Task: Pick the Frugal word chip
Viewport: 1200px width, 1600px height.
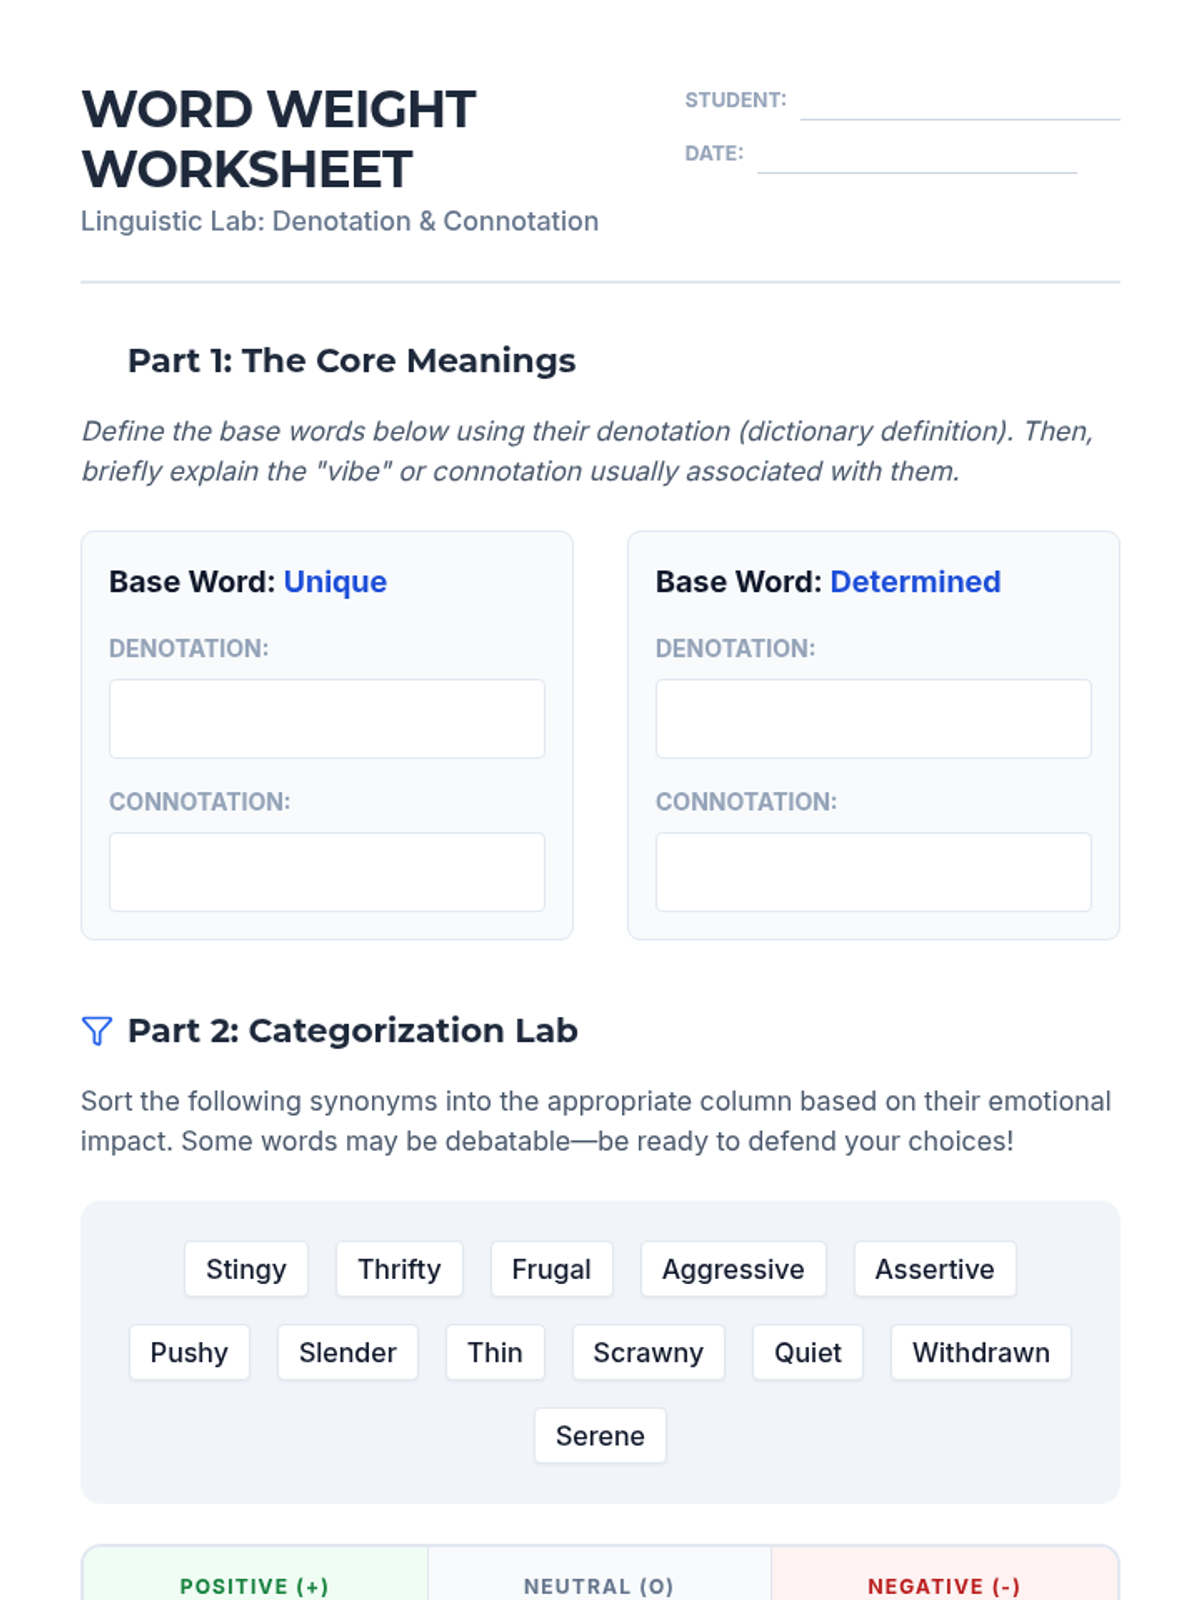Action: click(x=551, y=1269)
